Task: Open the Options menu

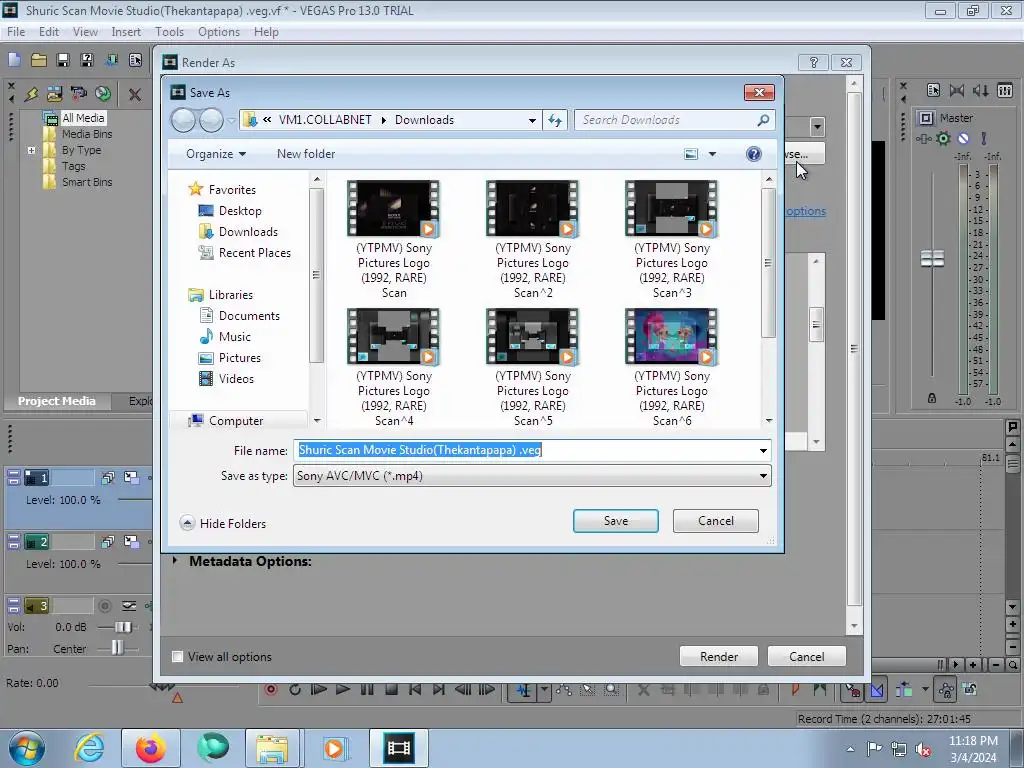Action: pyautogui.click(x=219, y=32)
